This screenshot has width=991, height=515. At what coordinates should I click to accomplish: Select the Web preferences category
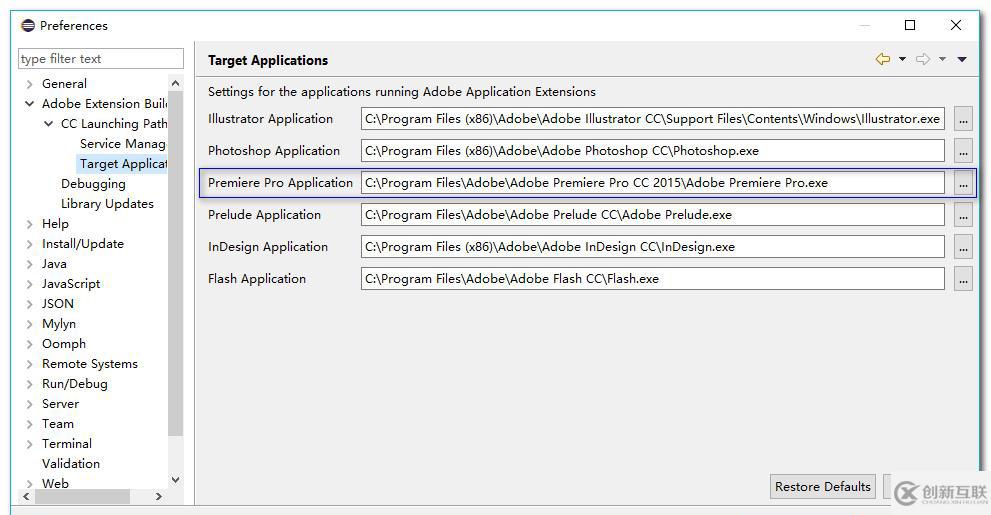56,483
